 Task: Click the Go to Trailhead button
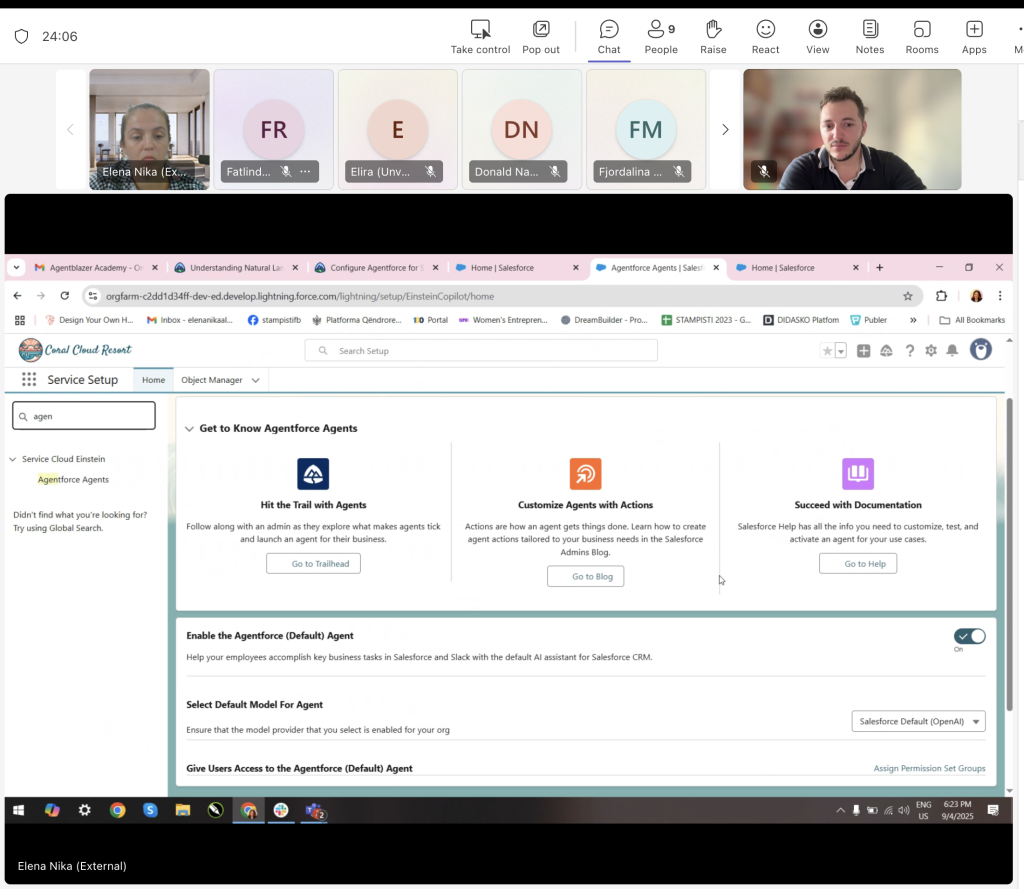[313, 564]
